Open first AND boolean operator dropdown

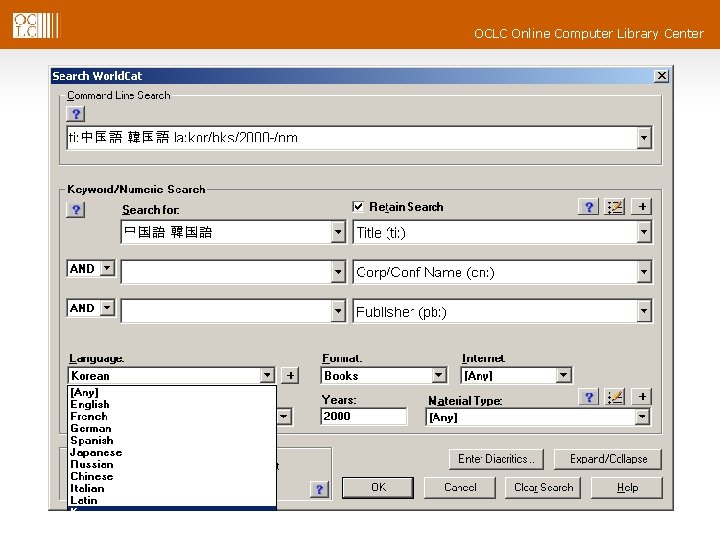pos(107,268)
